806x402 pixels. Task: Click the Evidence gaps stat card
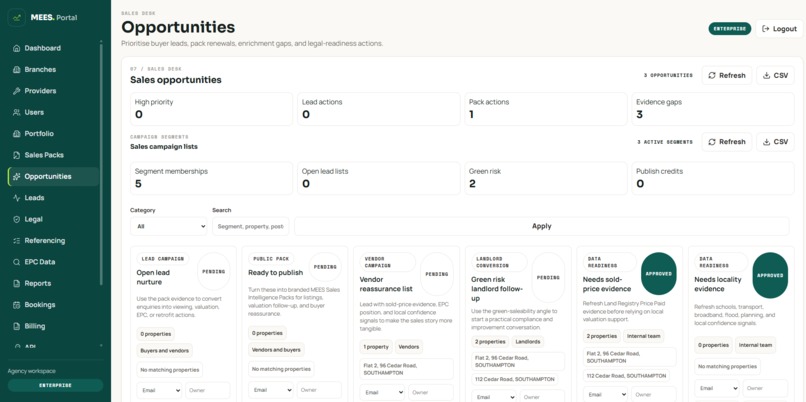[x=712, y=109]
